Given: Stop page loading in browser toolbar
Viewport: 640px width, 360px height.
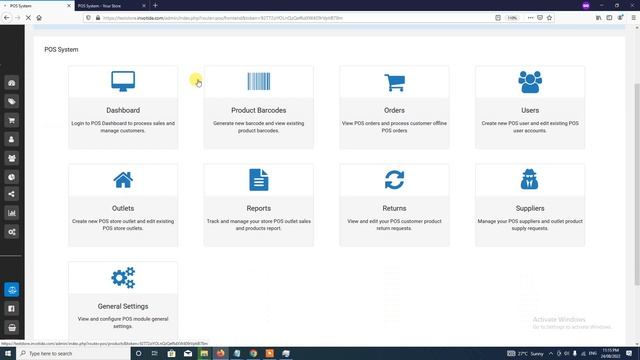Looking at the screenshot, I should (28, 18).
